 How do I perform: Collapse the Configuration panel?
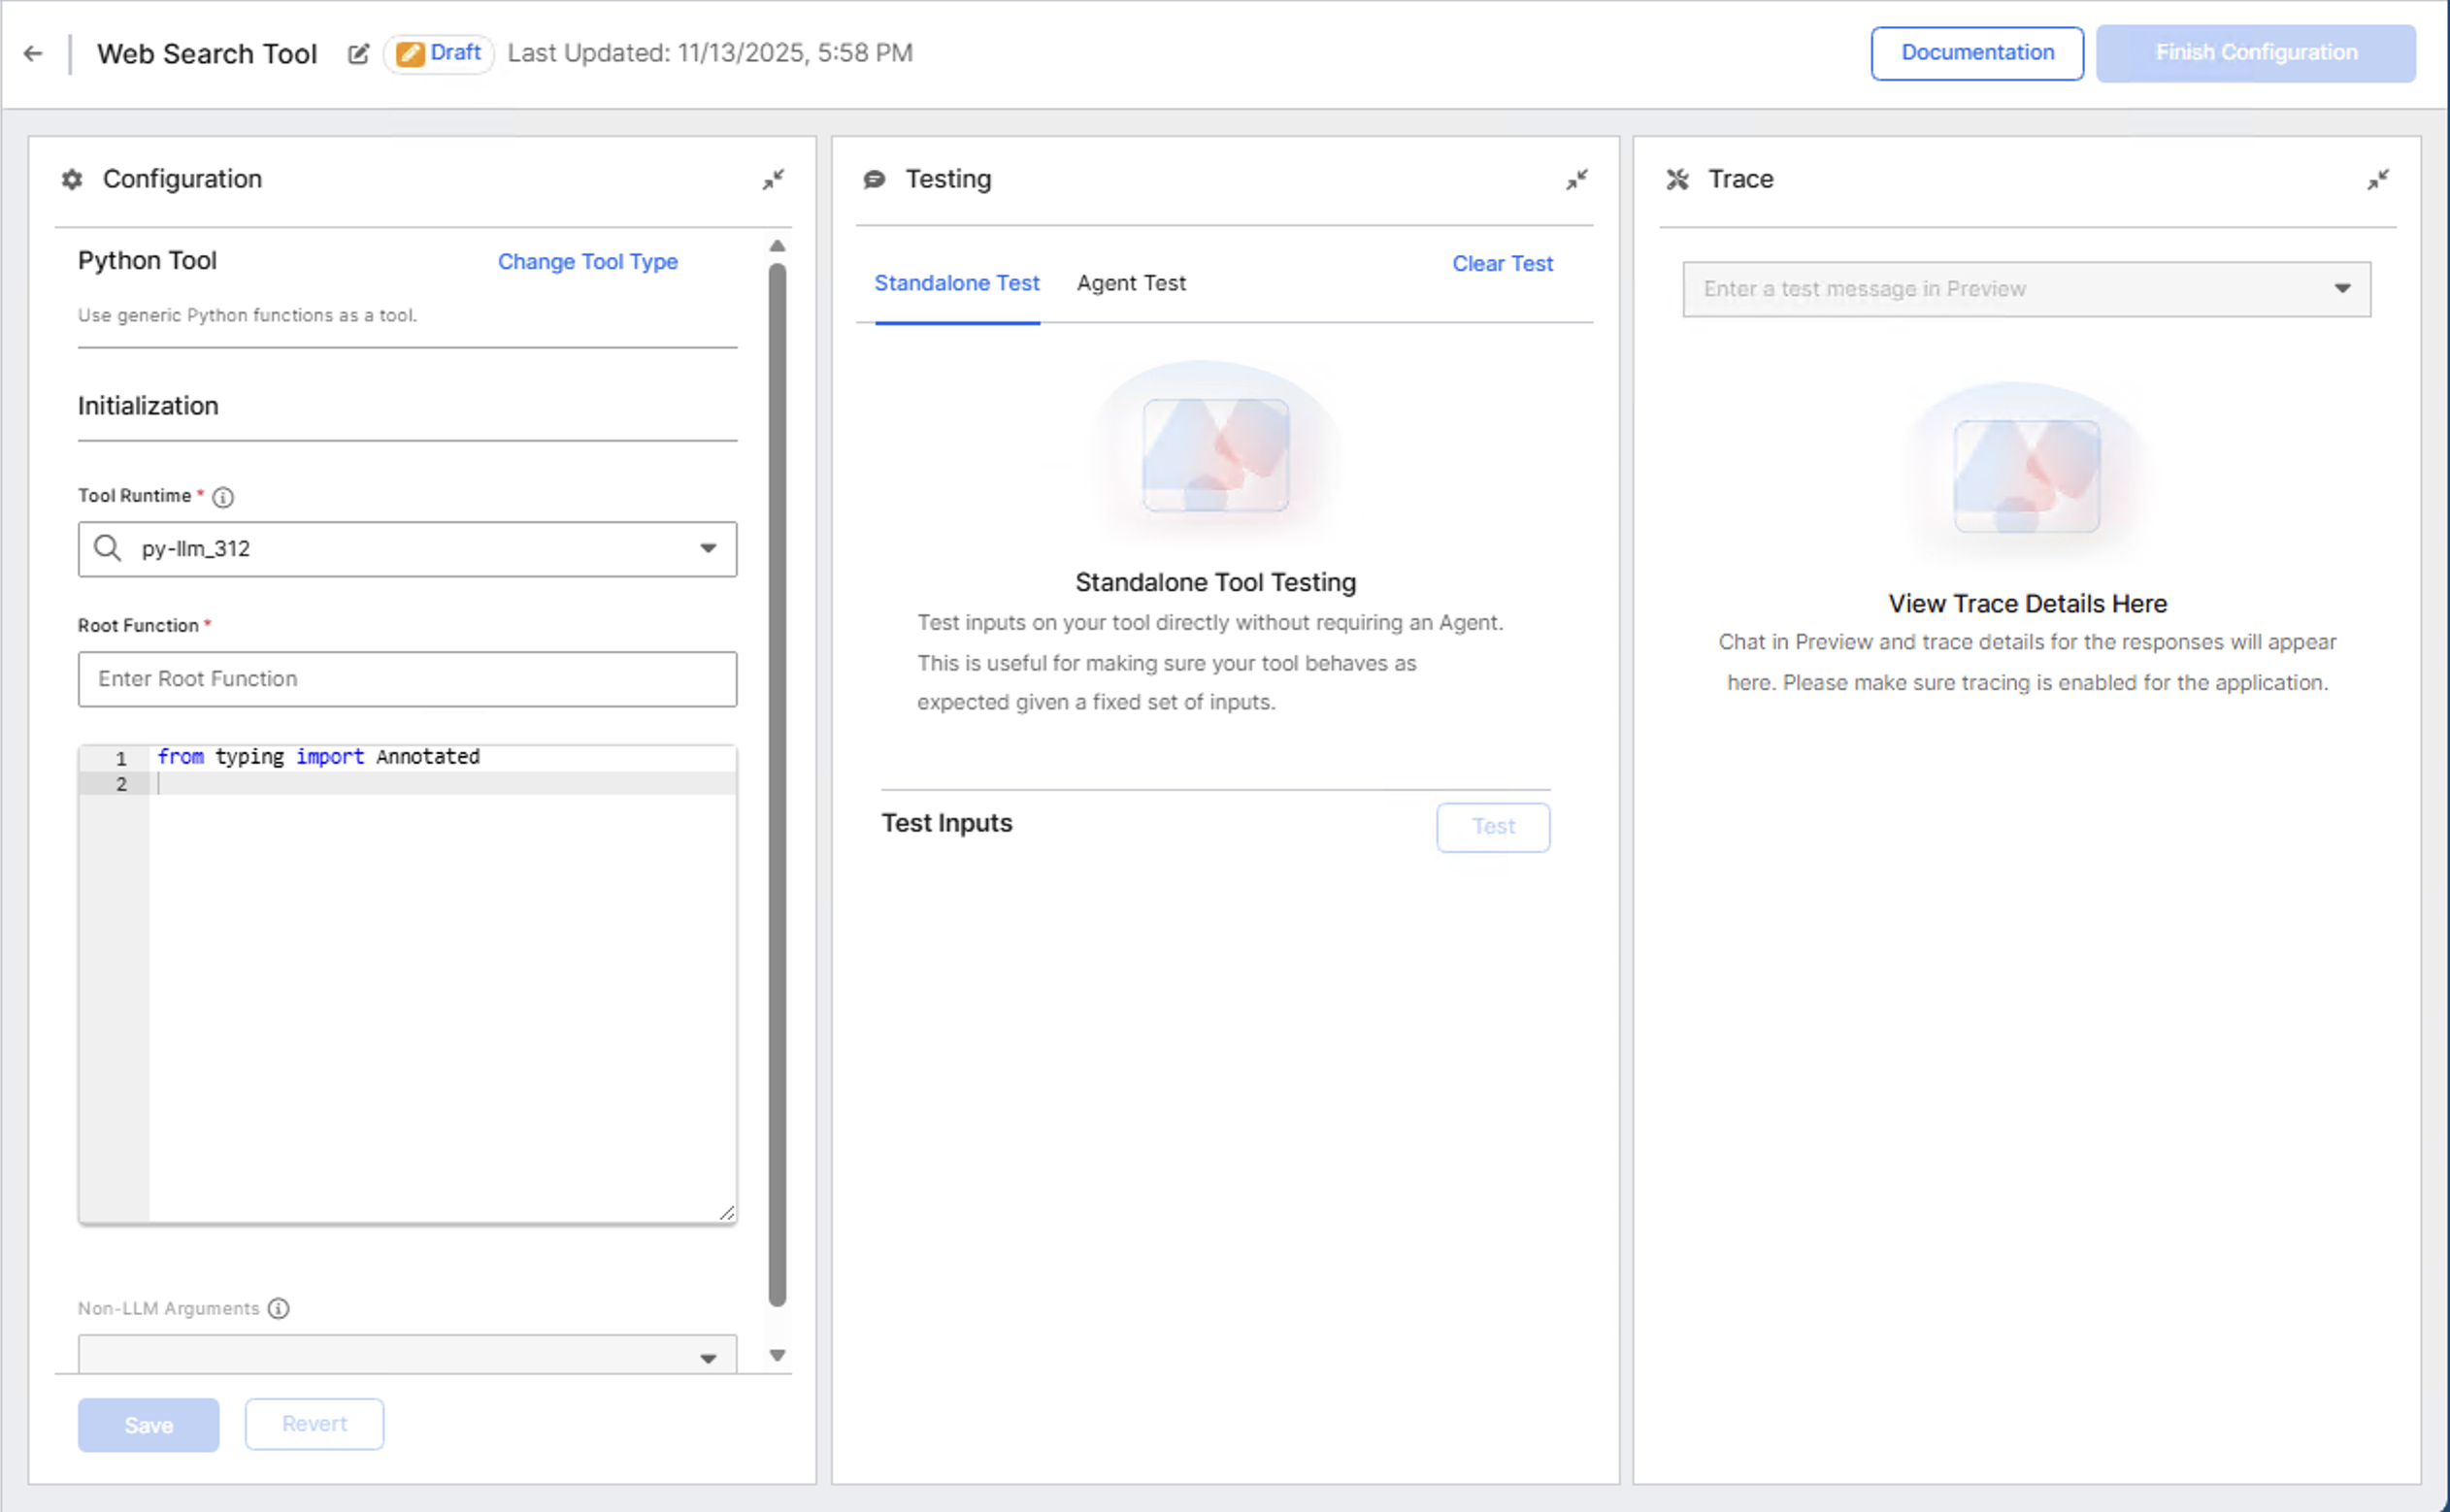(773, 180)
